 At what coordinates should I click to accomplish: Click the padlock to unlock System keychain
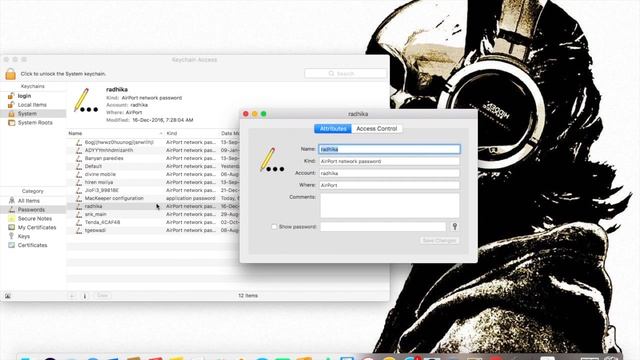click(x=11, y=74)
